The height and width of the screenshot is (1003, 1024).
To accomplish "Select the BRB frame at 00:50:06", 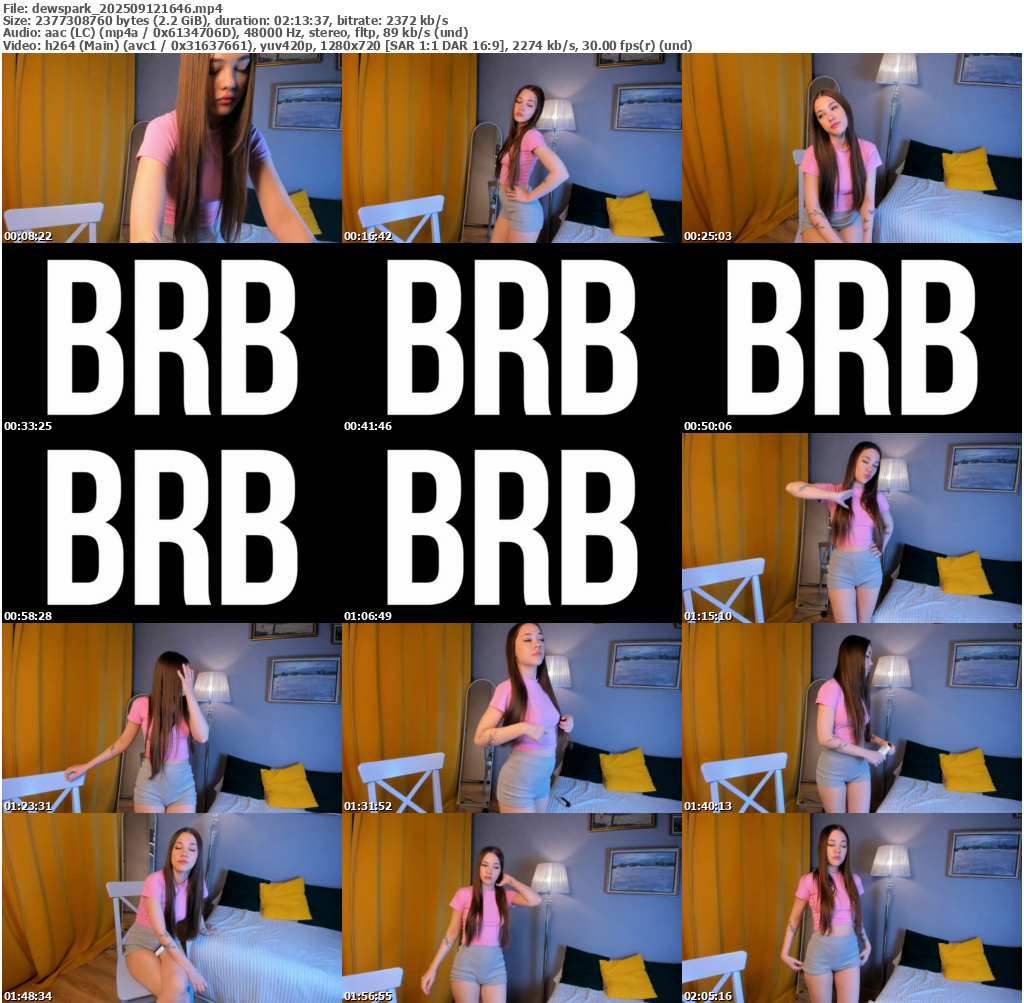I will click(852, 338).
